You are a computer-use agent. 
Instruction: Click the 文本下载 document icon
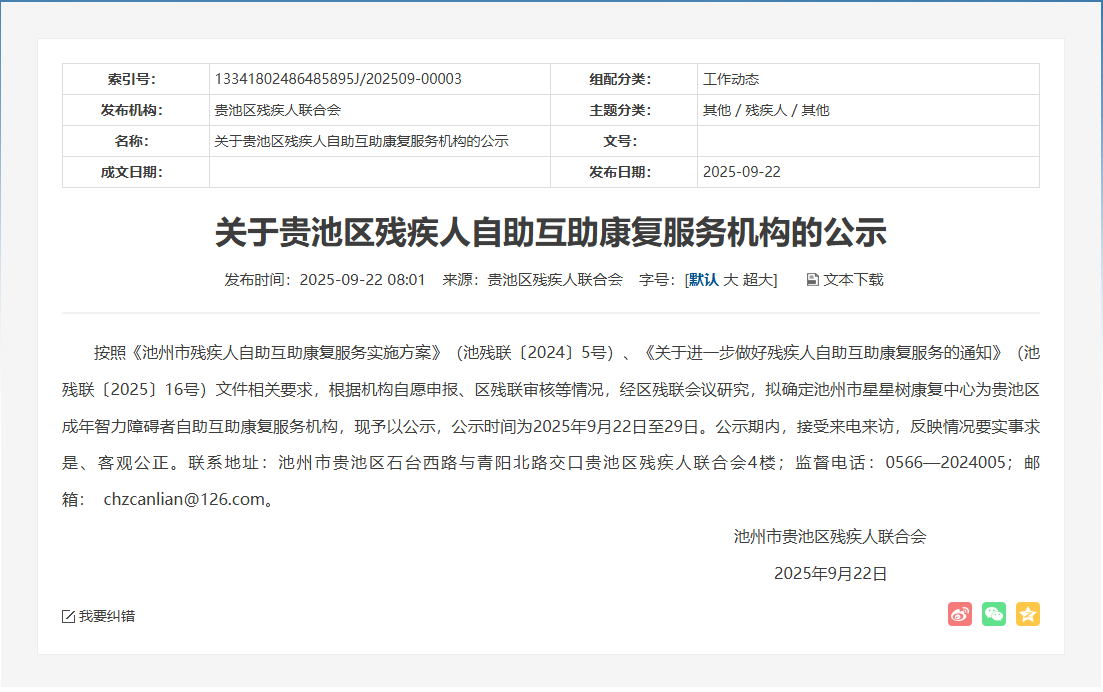pos(812,280)
